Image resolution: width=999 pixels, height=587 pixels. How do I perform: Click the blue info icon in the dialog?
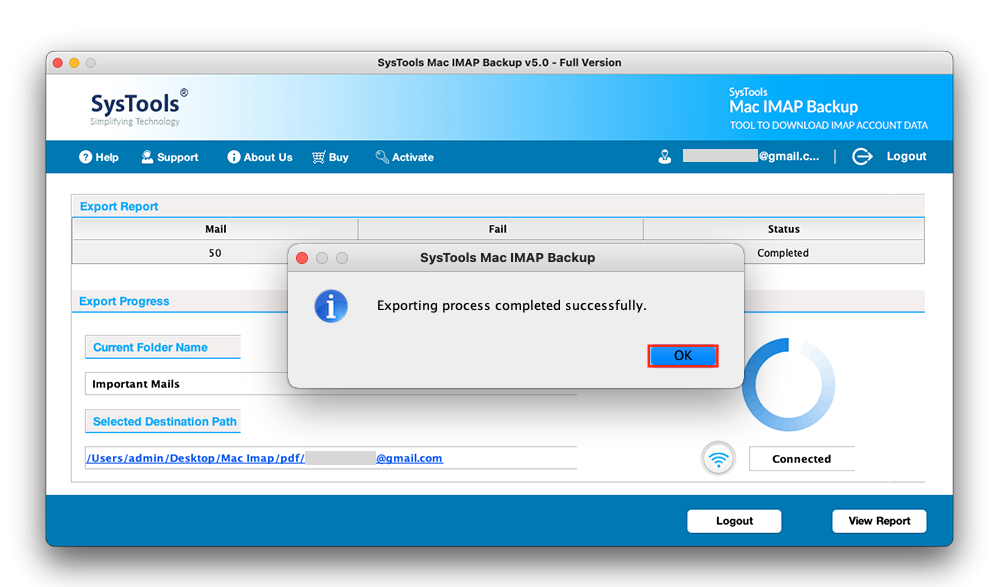coord(331,306)
